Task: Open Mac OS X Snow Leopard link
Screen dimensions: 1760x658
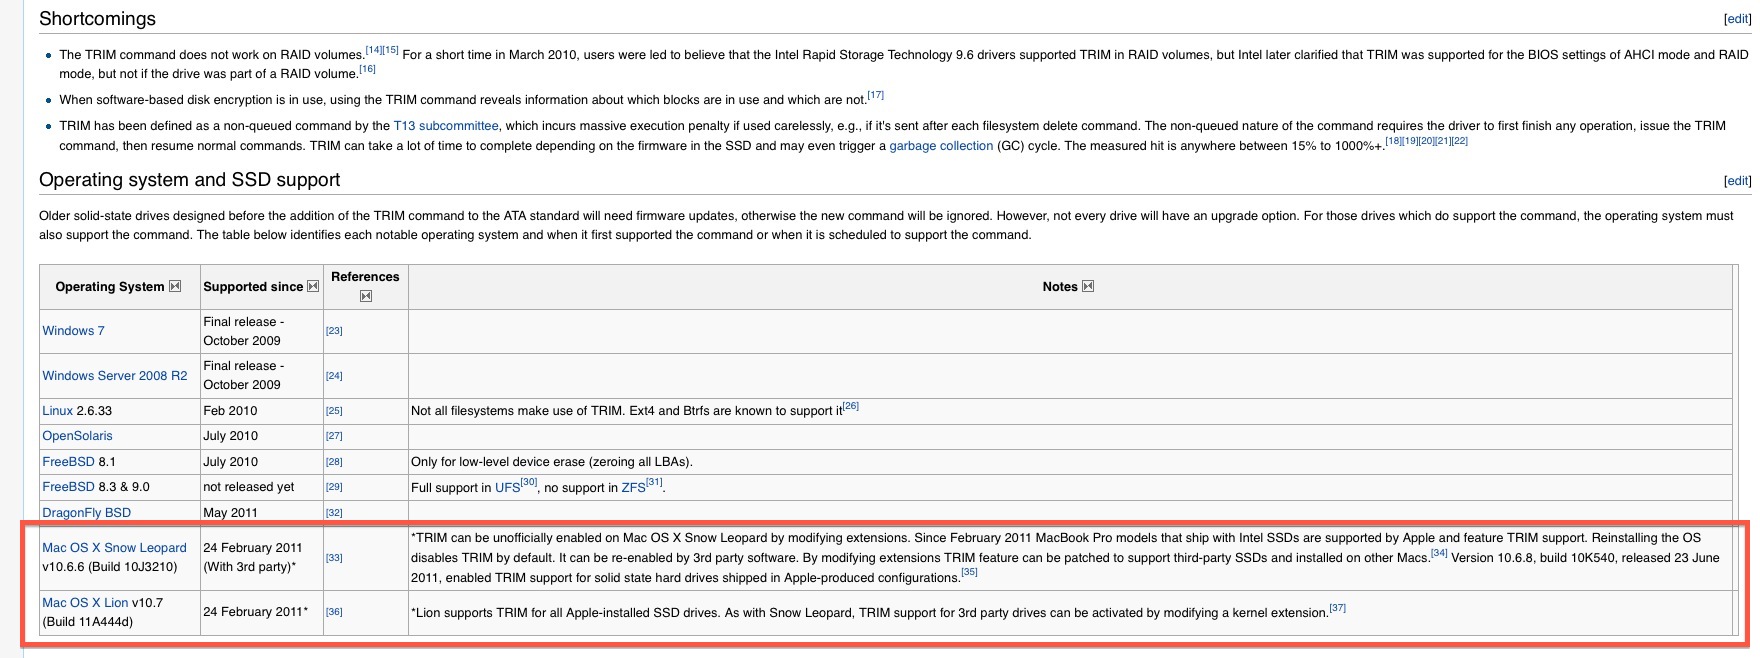Action: pos(114,548)
